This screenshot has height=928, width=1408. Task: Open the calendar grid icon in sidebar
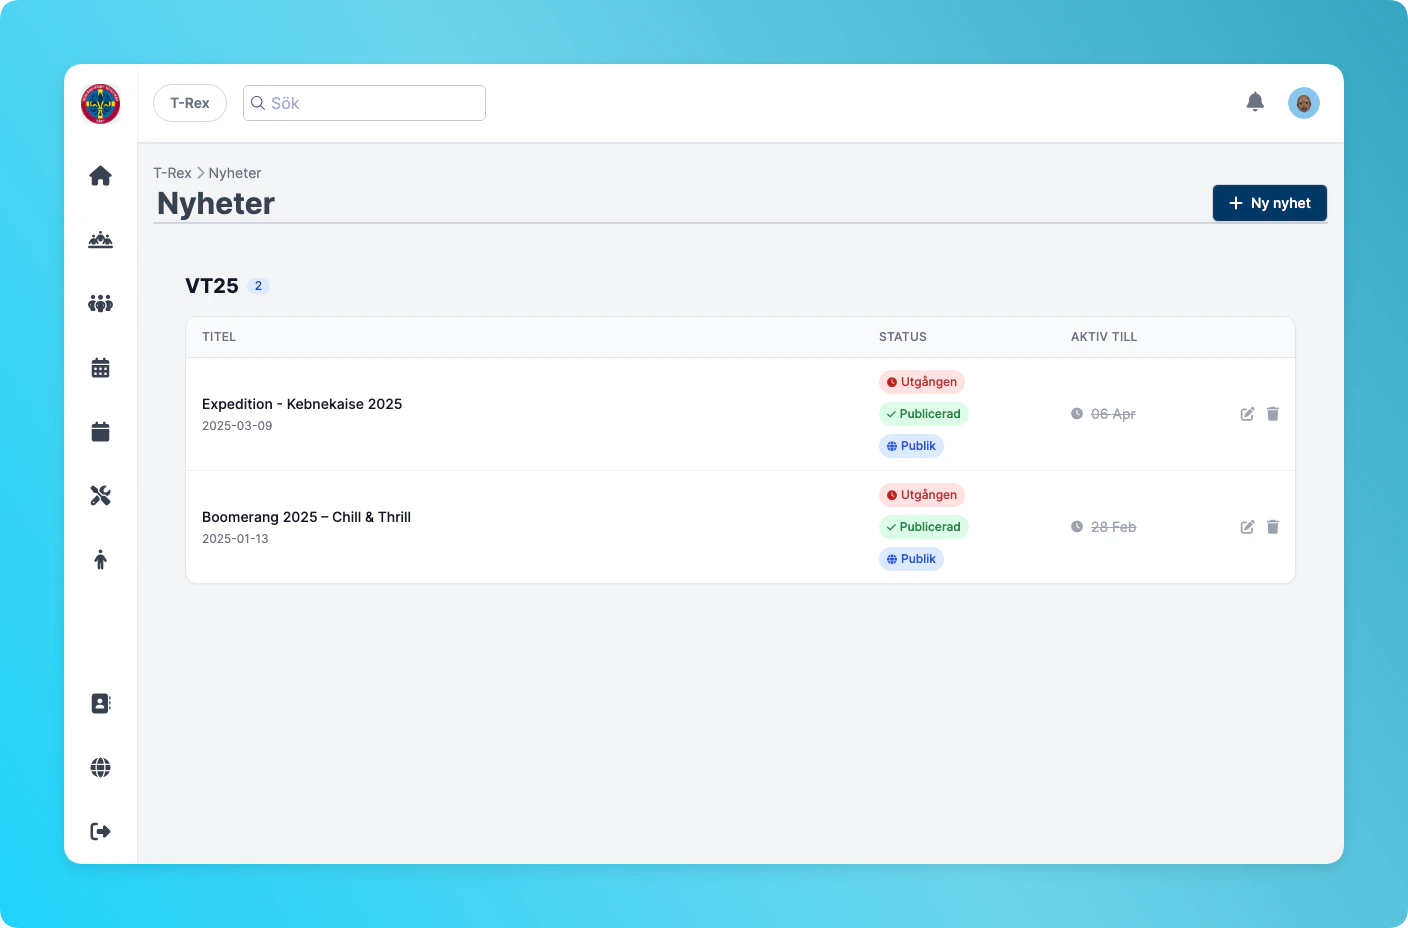[100, 368]
